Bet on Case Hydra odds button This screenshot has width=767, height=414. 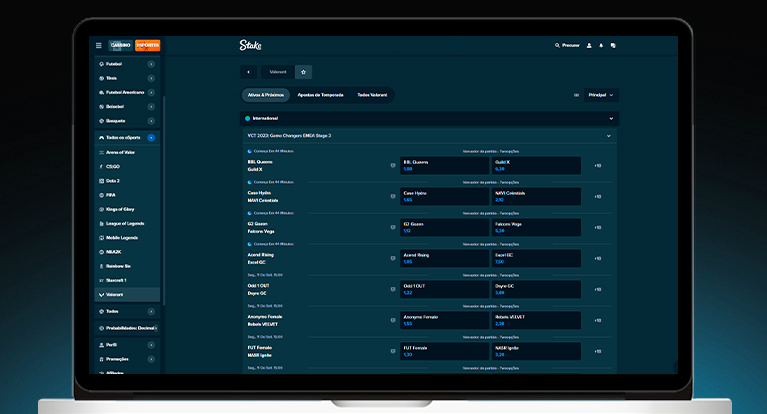pos(444,196)
